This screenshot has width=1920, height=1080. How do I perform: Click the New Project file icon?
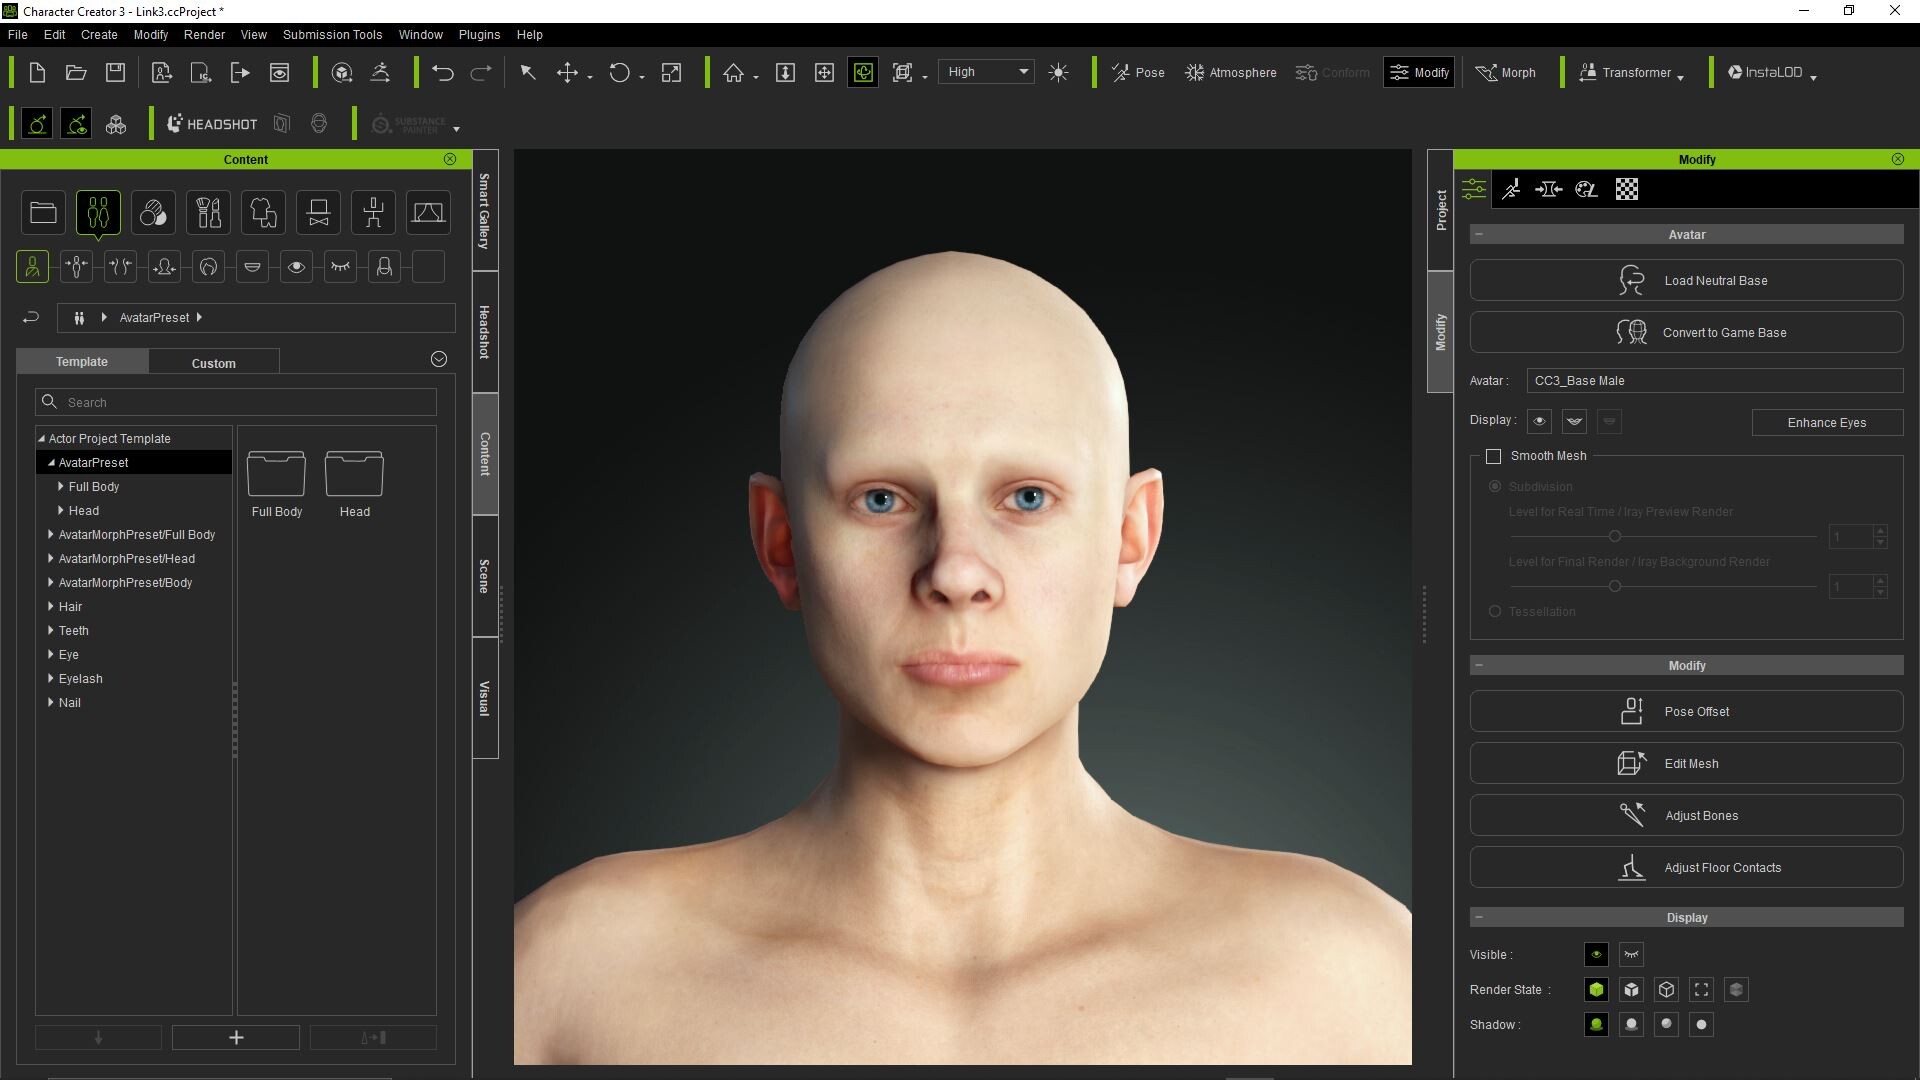(37, 72)
